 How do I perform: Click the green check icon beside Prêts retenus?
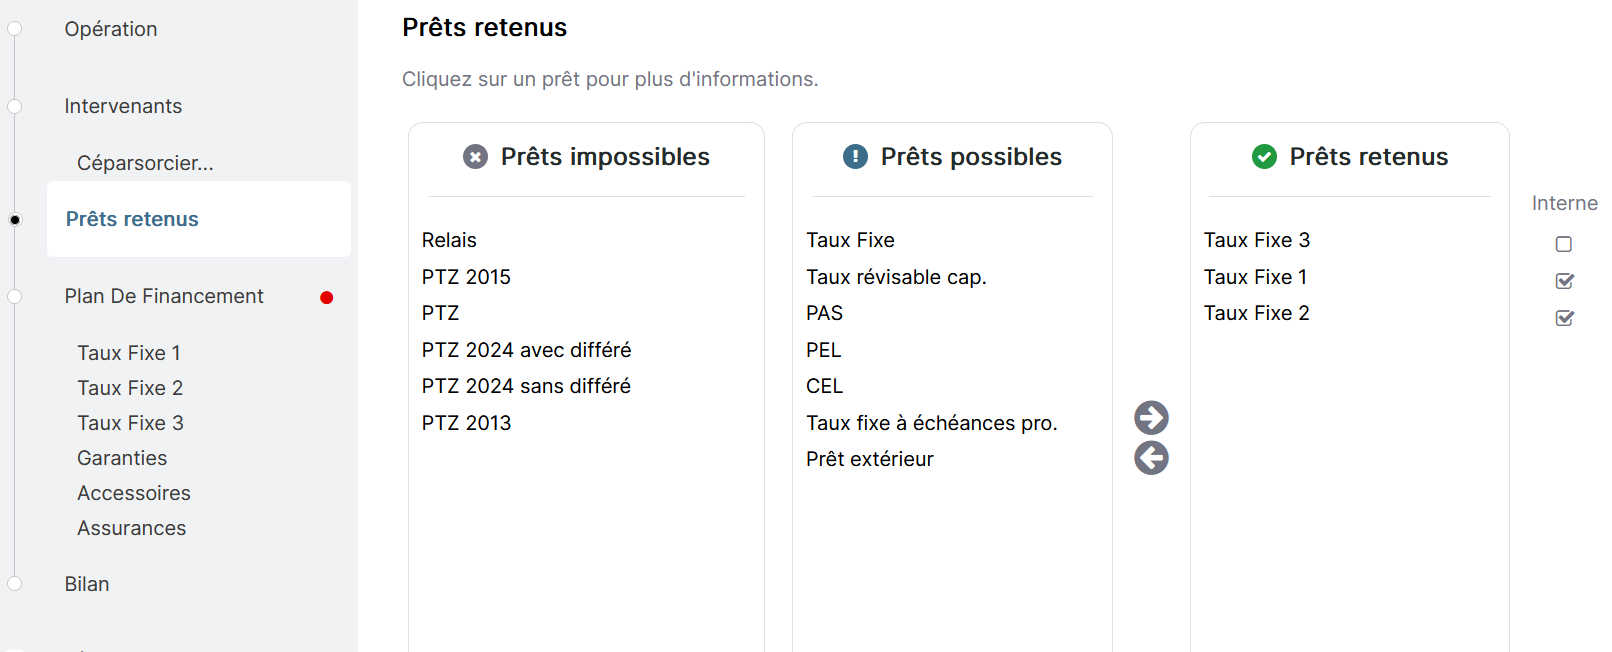(x=1264, y=157)
